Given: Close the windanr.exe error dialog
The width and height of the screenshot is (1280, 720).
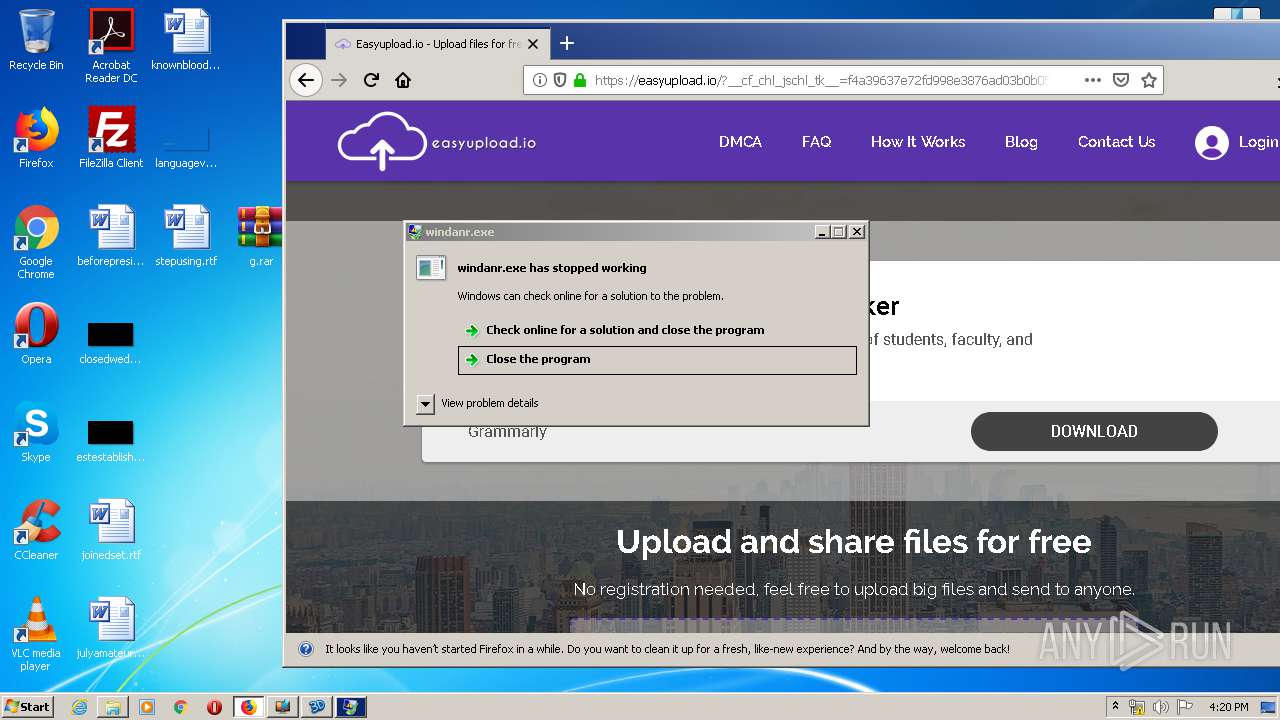Looking at the screenshot, I should 857,232.
